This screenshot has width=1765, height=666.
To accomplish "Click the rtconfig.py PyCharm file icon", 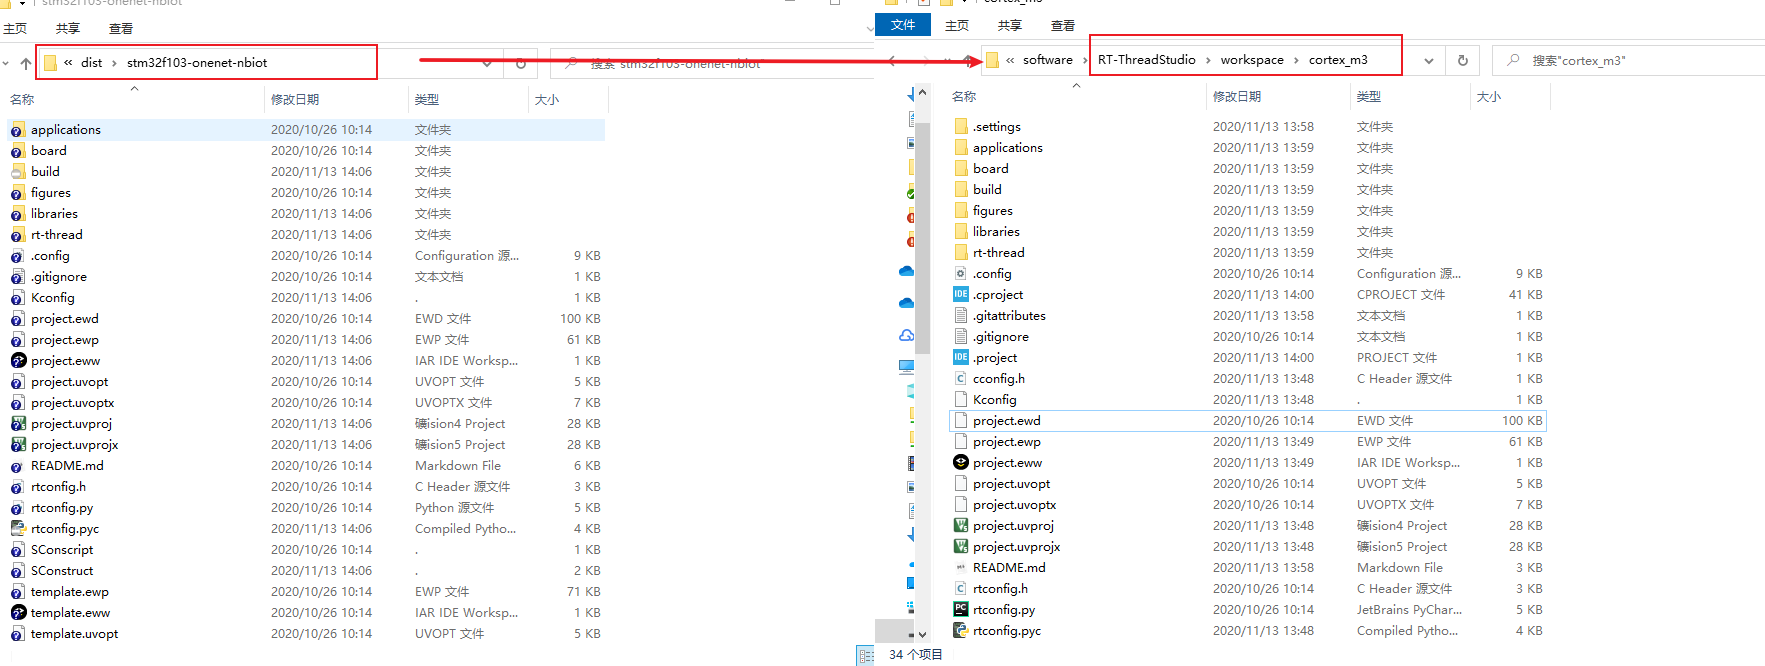I will [960, 609].
